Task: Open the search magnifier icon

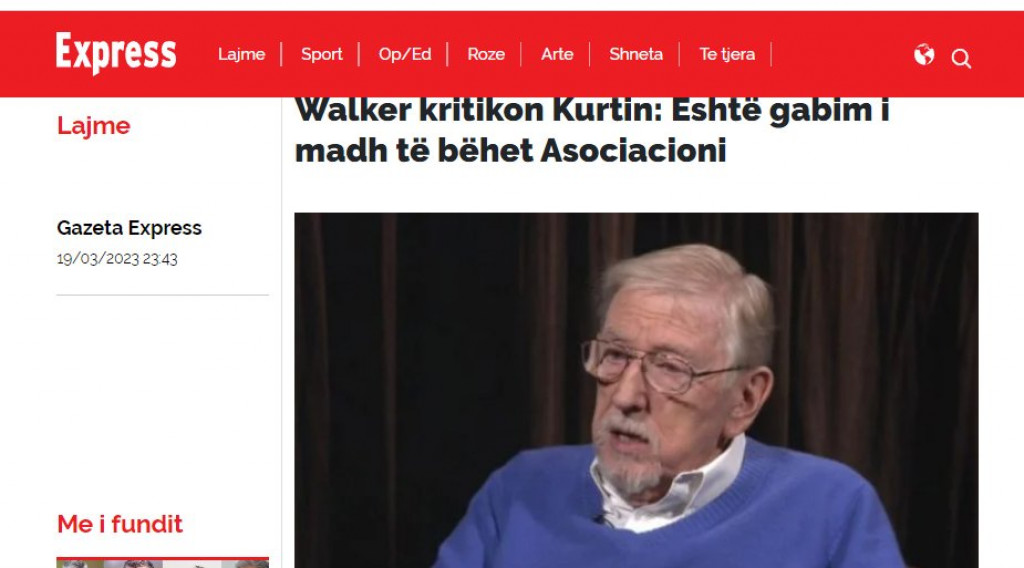Action: coord(961,59)
